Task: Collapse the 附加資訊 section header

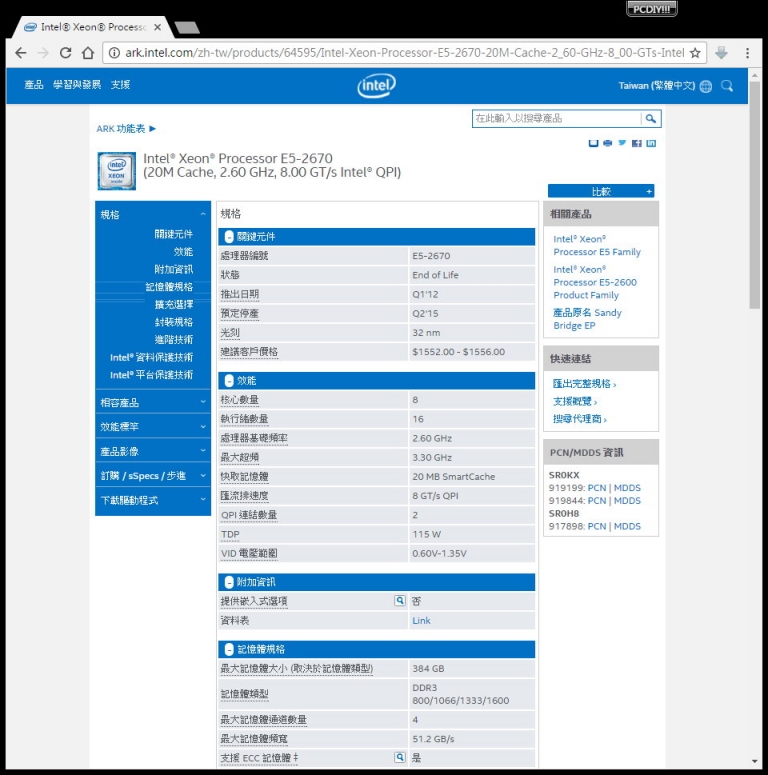Action: (377, 582)
